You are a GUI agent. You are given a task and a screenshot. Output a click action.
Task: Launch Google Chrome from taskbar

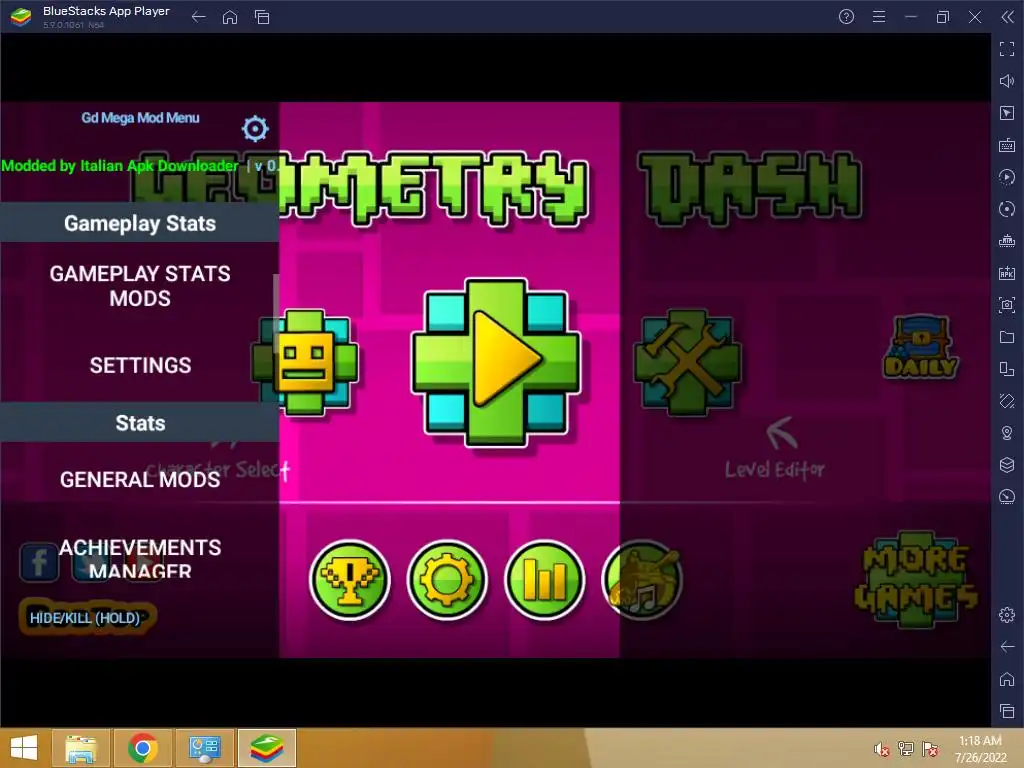pyautogui.click(x=143, y=748)
